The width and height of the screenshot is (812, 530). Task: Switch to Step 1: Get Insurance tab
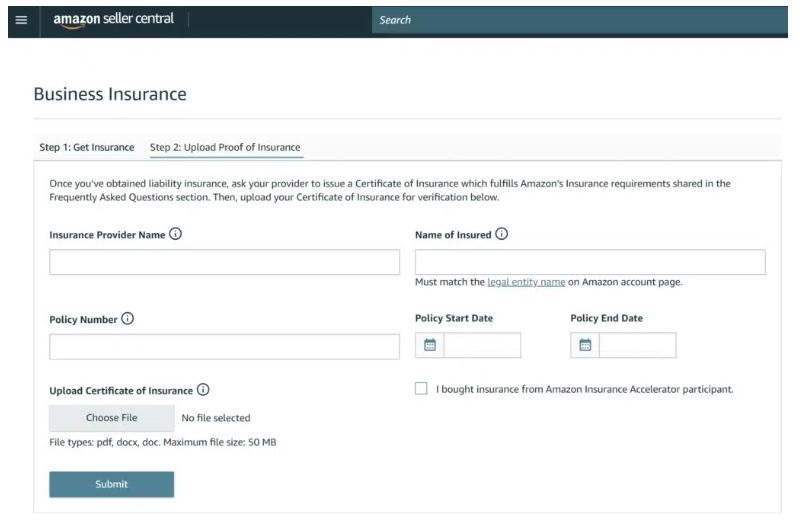[x=87, y=147]
